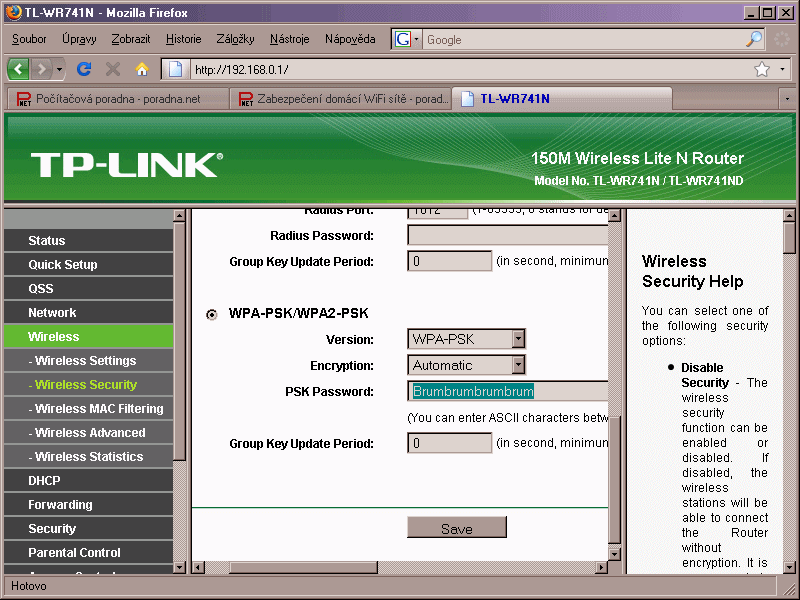Viewport: 800px width, 600px height.
Task: Reload the page with the refresh icon
Action: (x=84, y=68)
